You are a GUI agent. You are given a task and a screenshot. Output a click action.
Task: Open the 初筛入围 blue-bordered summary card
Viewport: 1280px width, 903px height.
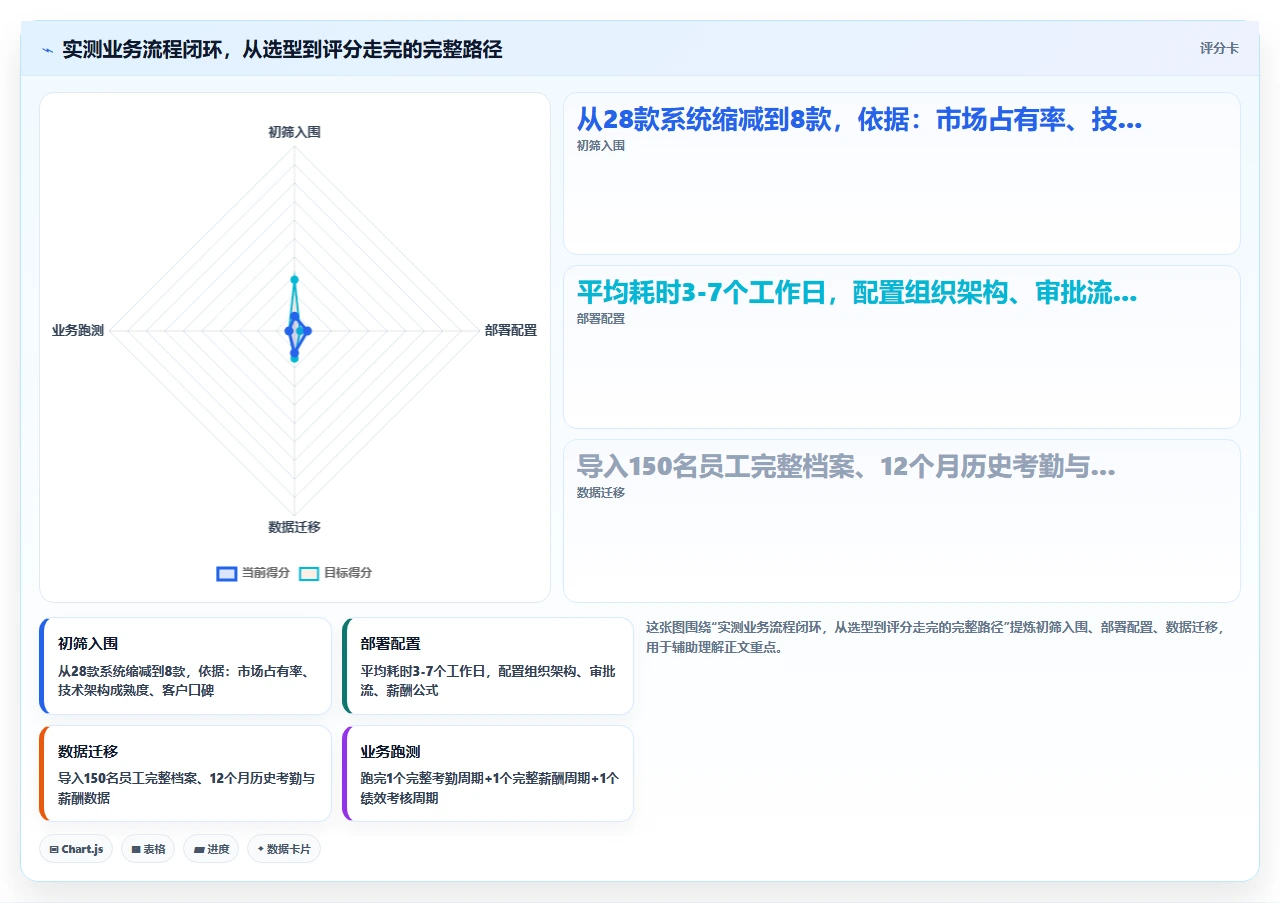[185, 666]
